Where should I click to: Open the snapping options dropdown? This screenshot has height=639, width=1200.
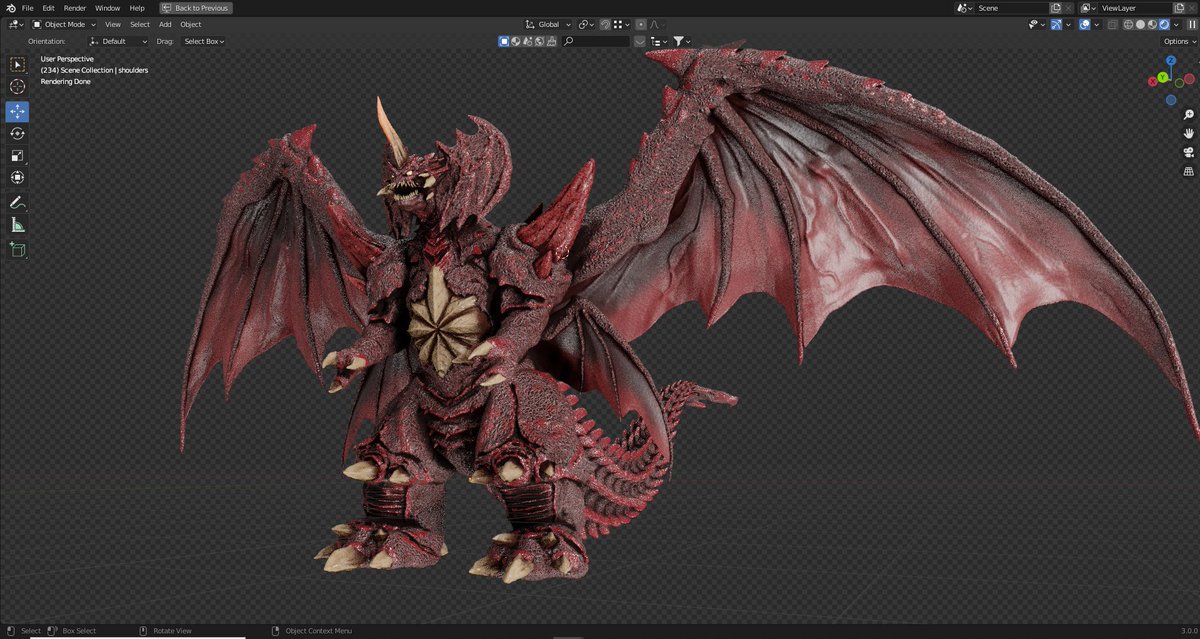622,24
